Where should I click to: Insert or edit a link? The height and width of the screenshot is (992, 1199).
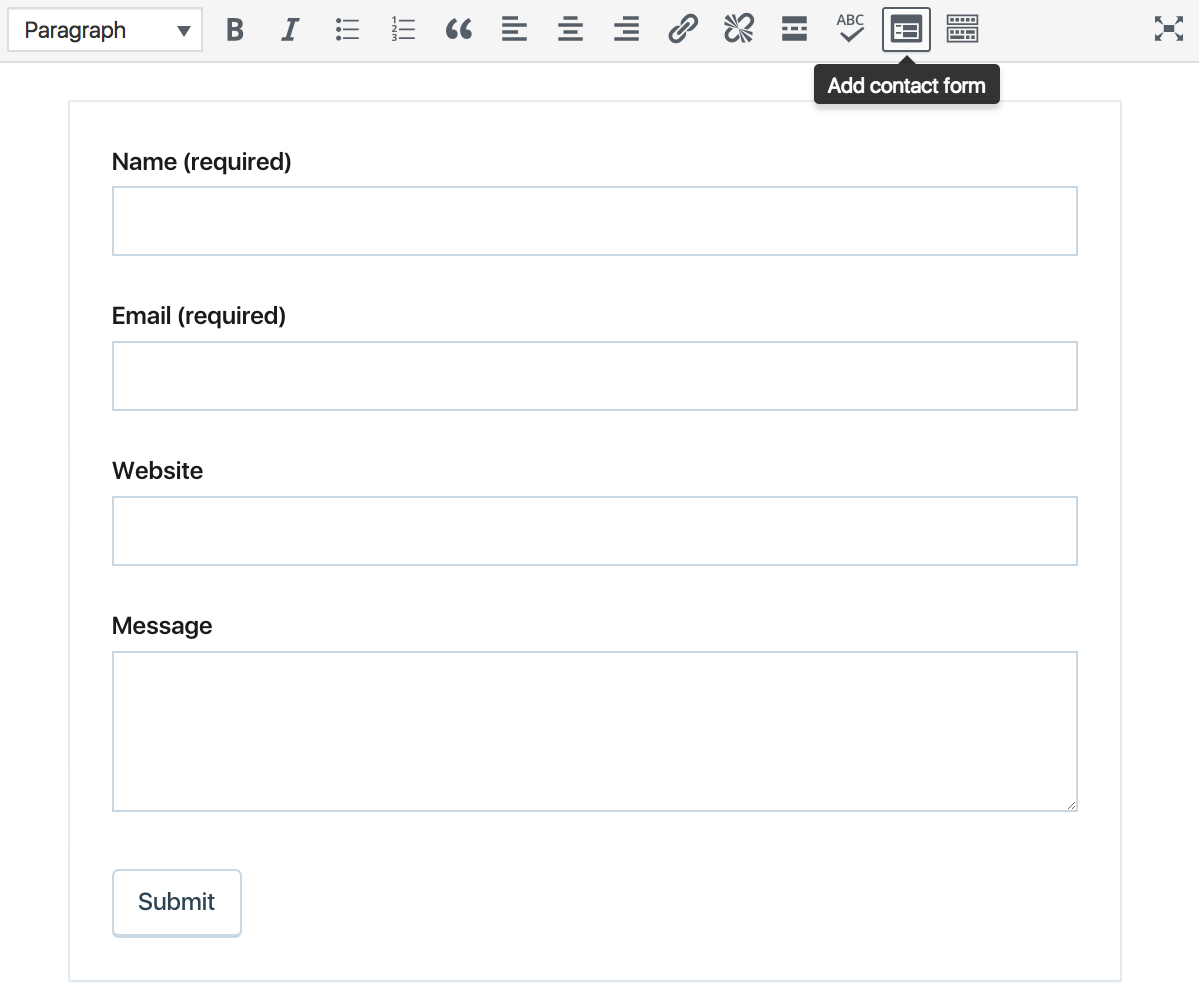click(x=682, y=30)
